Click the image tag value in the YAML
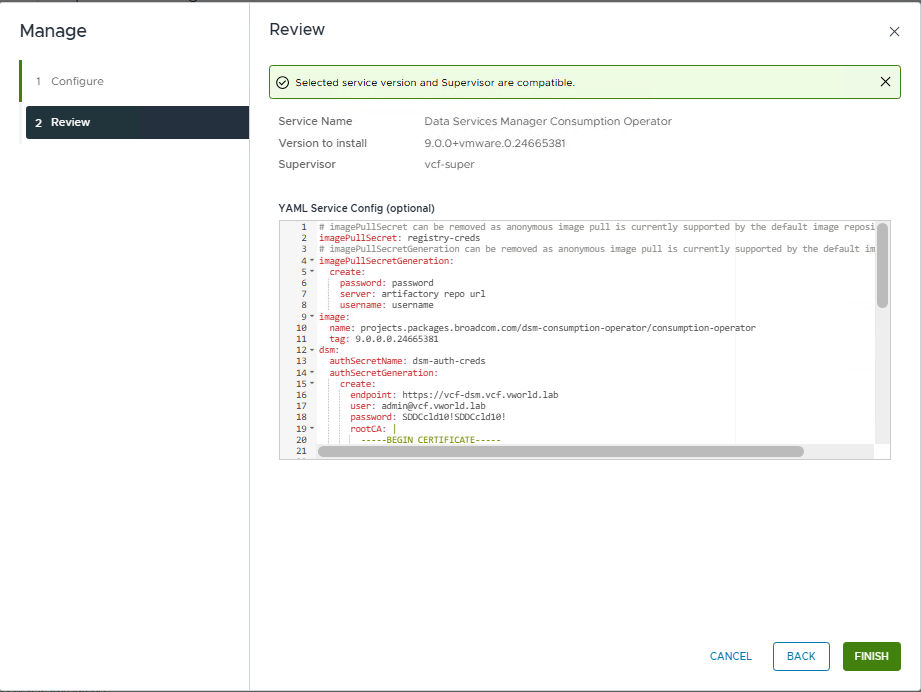The height and width of the screenshot is (692, 921). coord(395,339)
